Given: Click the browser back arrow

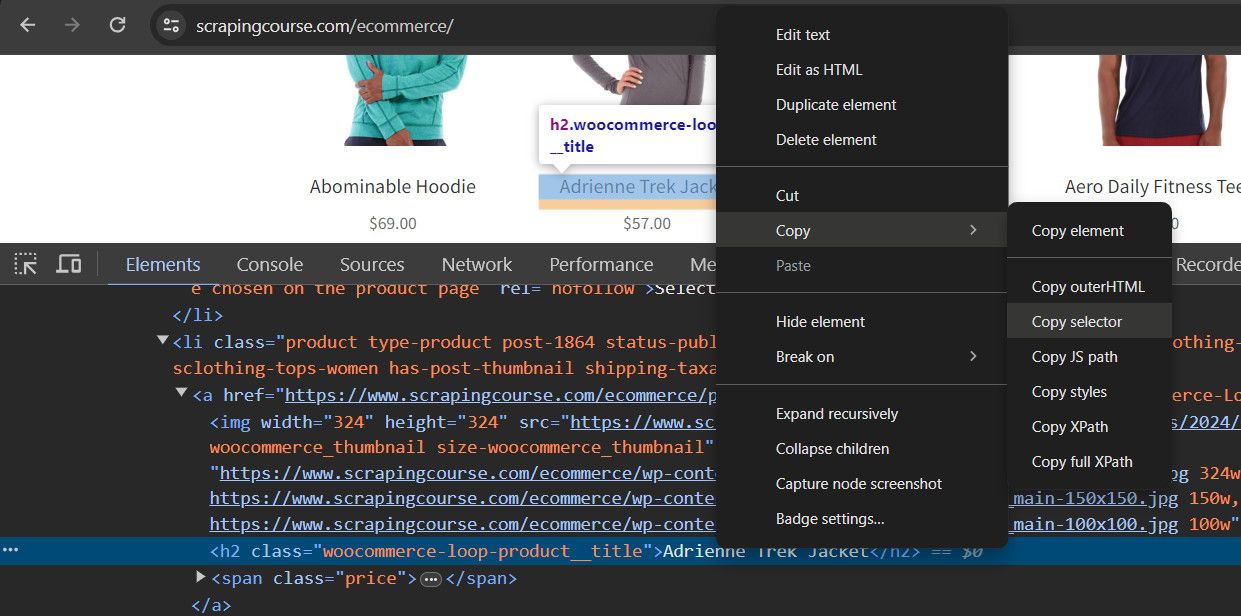Looking at the screenshot, I should point(27,25).
